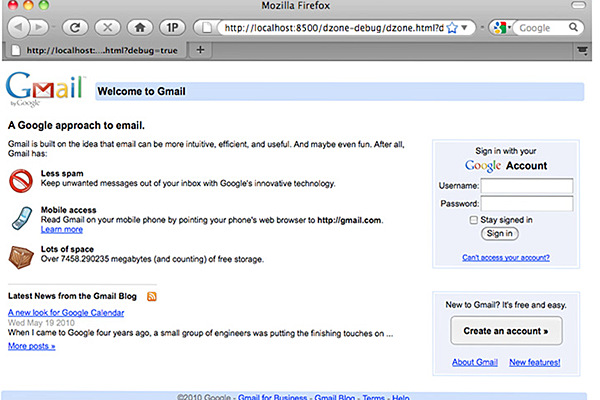Click the Sign in button

[499, 233]
